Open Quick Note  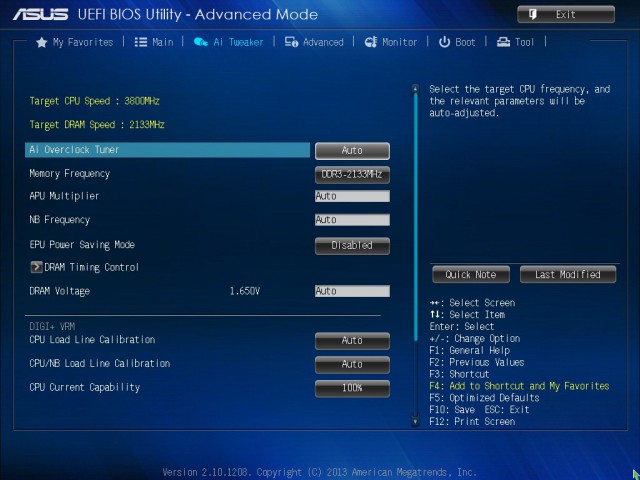(471, 274)
